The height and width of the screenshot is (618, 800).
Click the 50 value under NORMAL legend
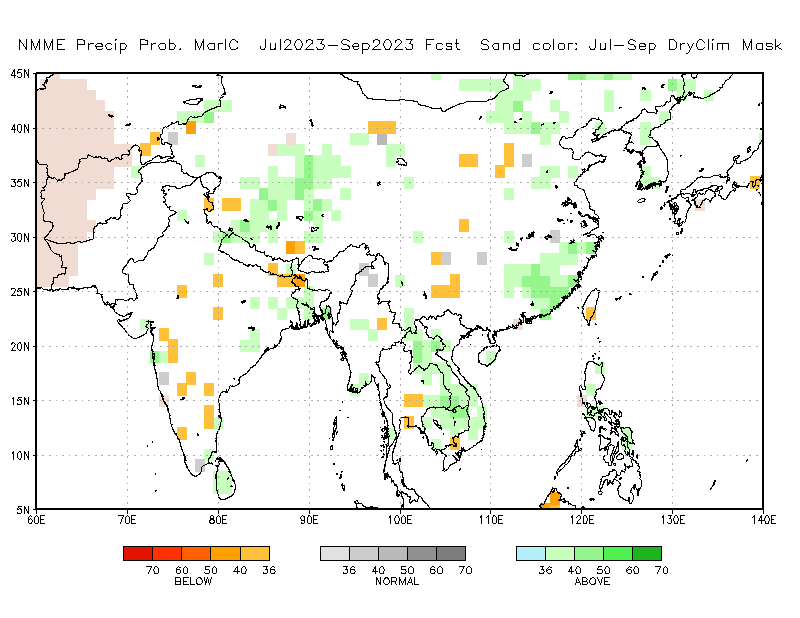tap(407, 570)
